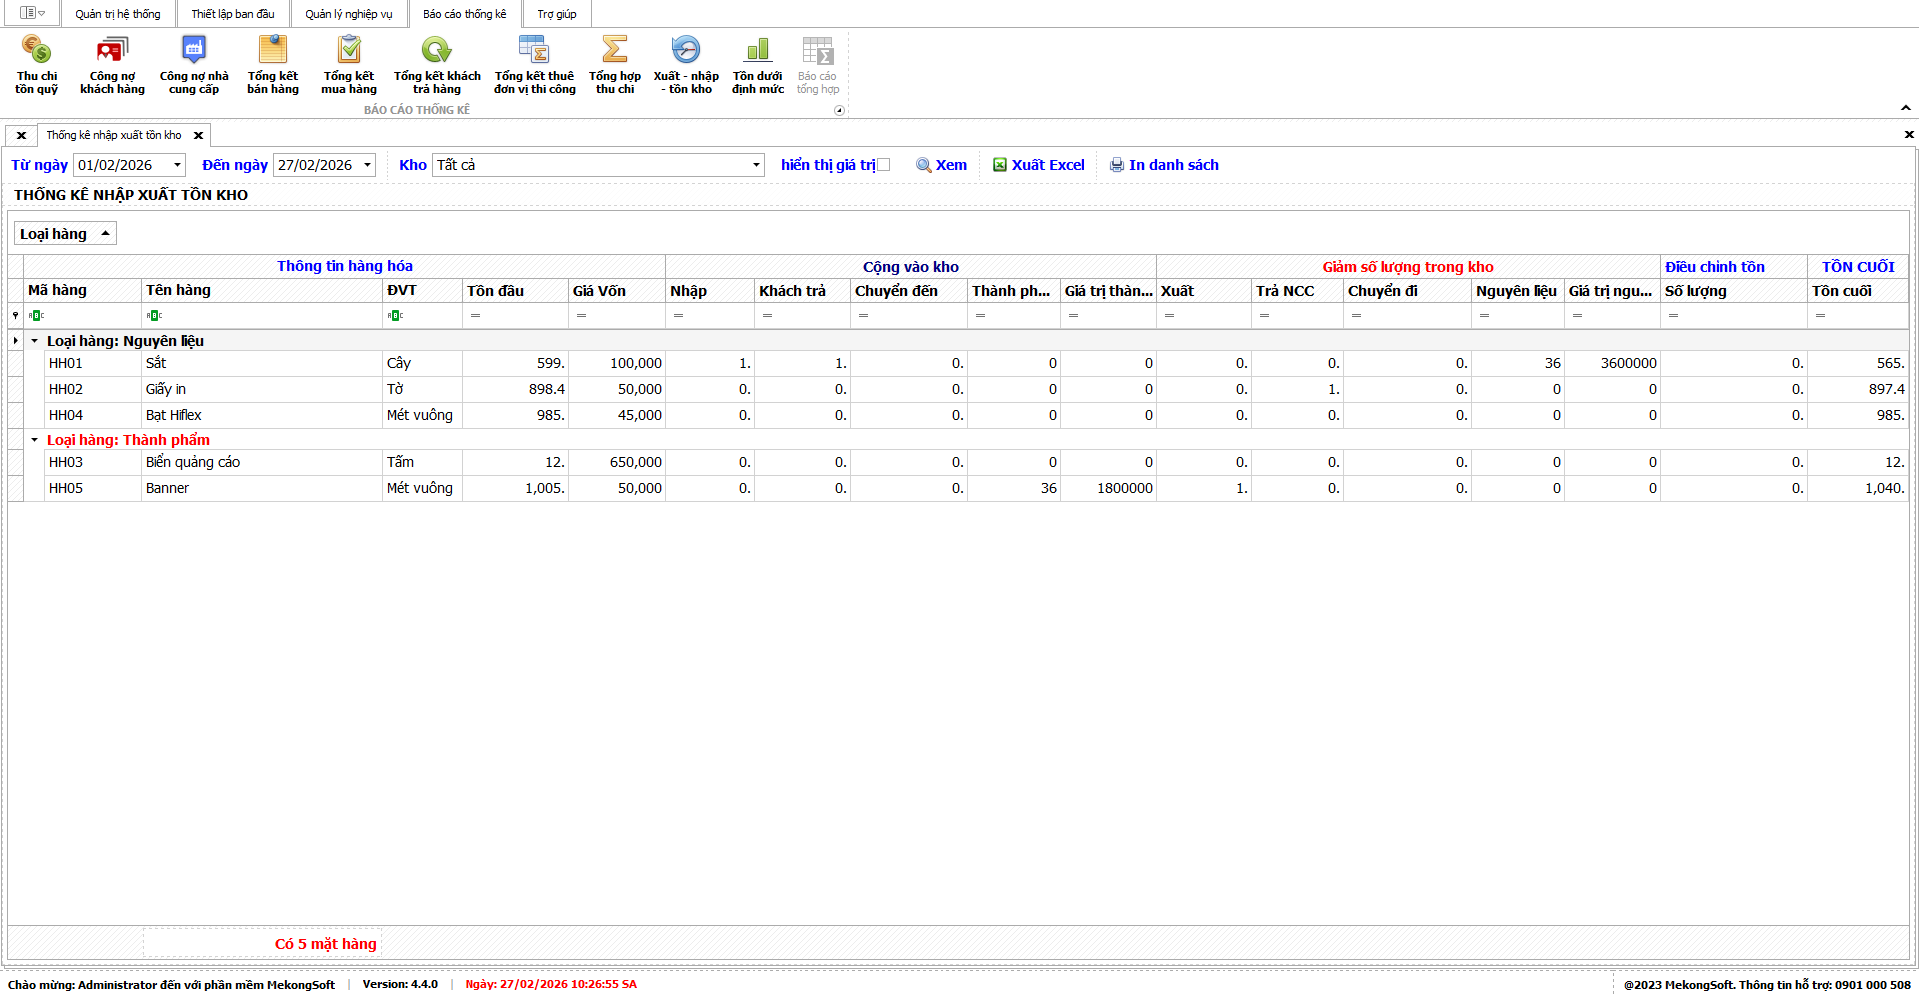This screenshot has height=996, width=1919.
Task: Open Tổng kết khách trả hàng report
Action: [437, 65]
